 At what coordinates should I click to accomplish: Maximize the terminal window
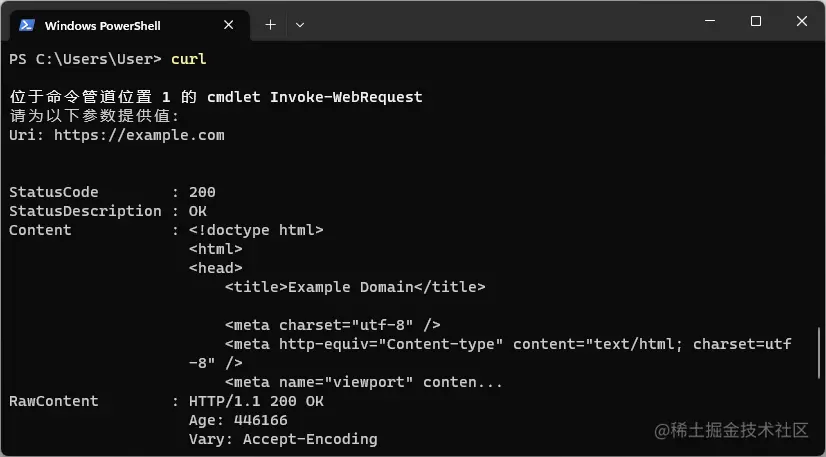coord(755,22)
